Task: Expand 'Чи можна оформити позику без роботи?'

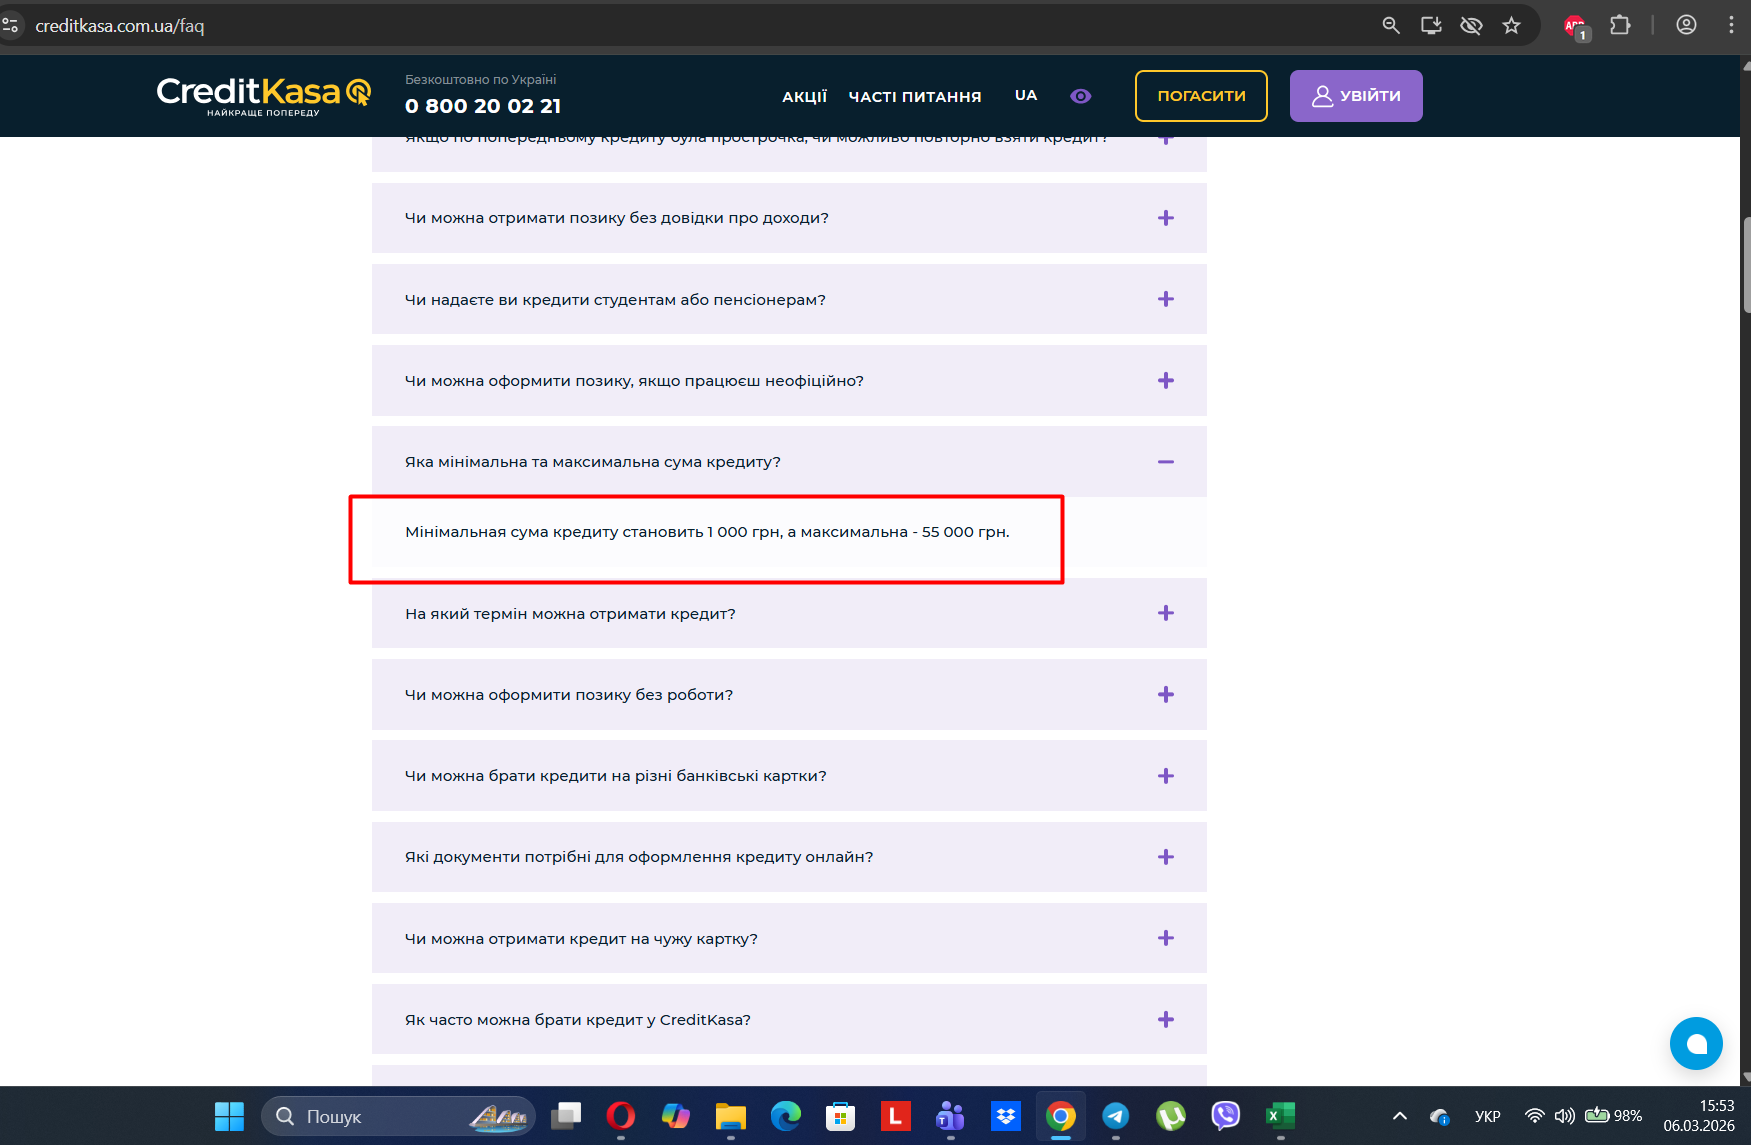Action: click(789, 695)
